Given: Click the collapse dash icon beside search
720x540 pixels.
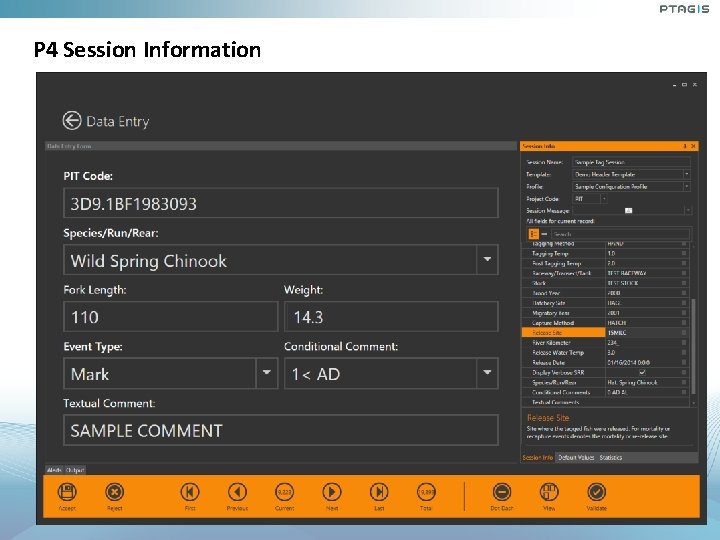Looking at the screenshot, I should [x=544, y=234].
